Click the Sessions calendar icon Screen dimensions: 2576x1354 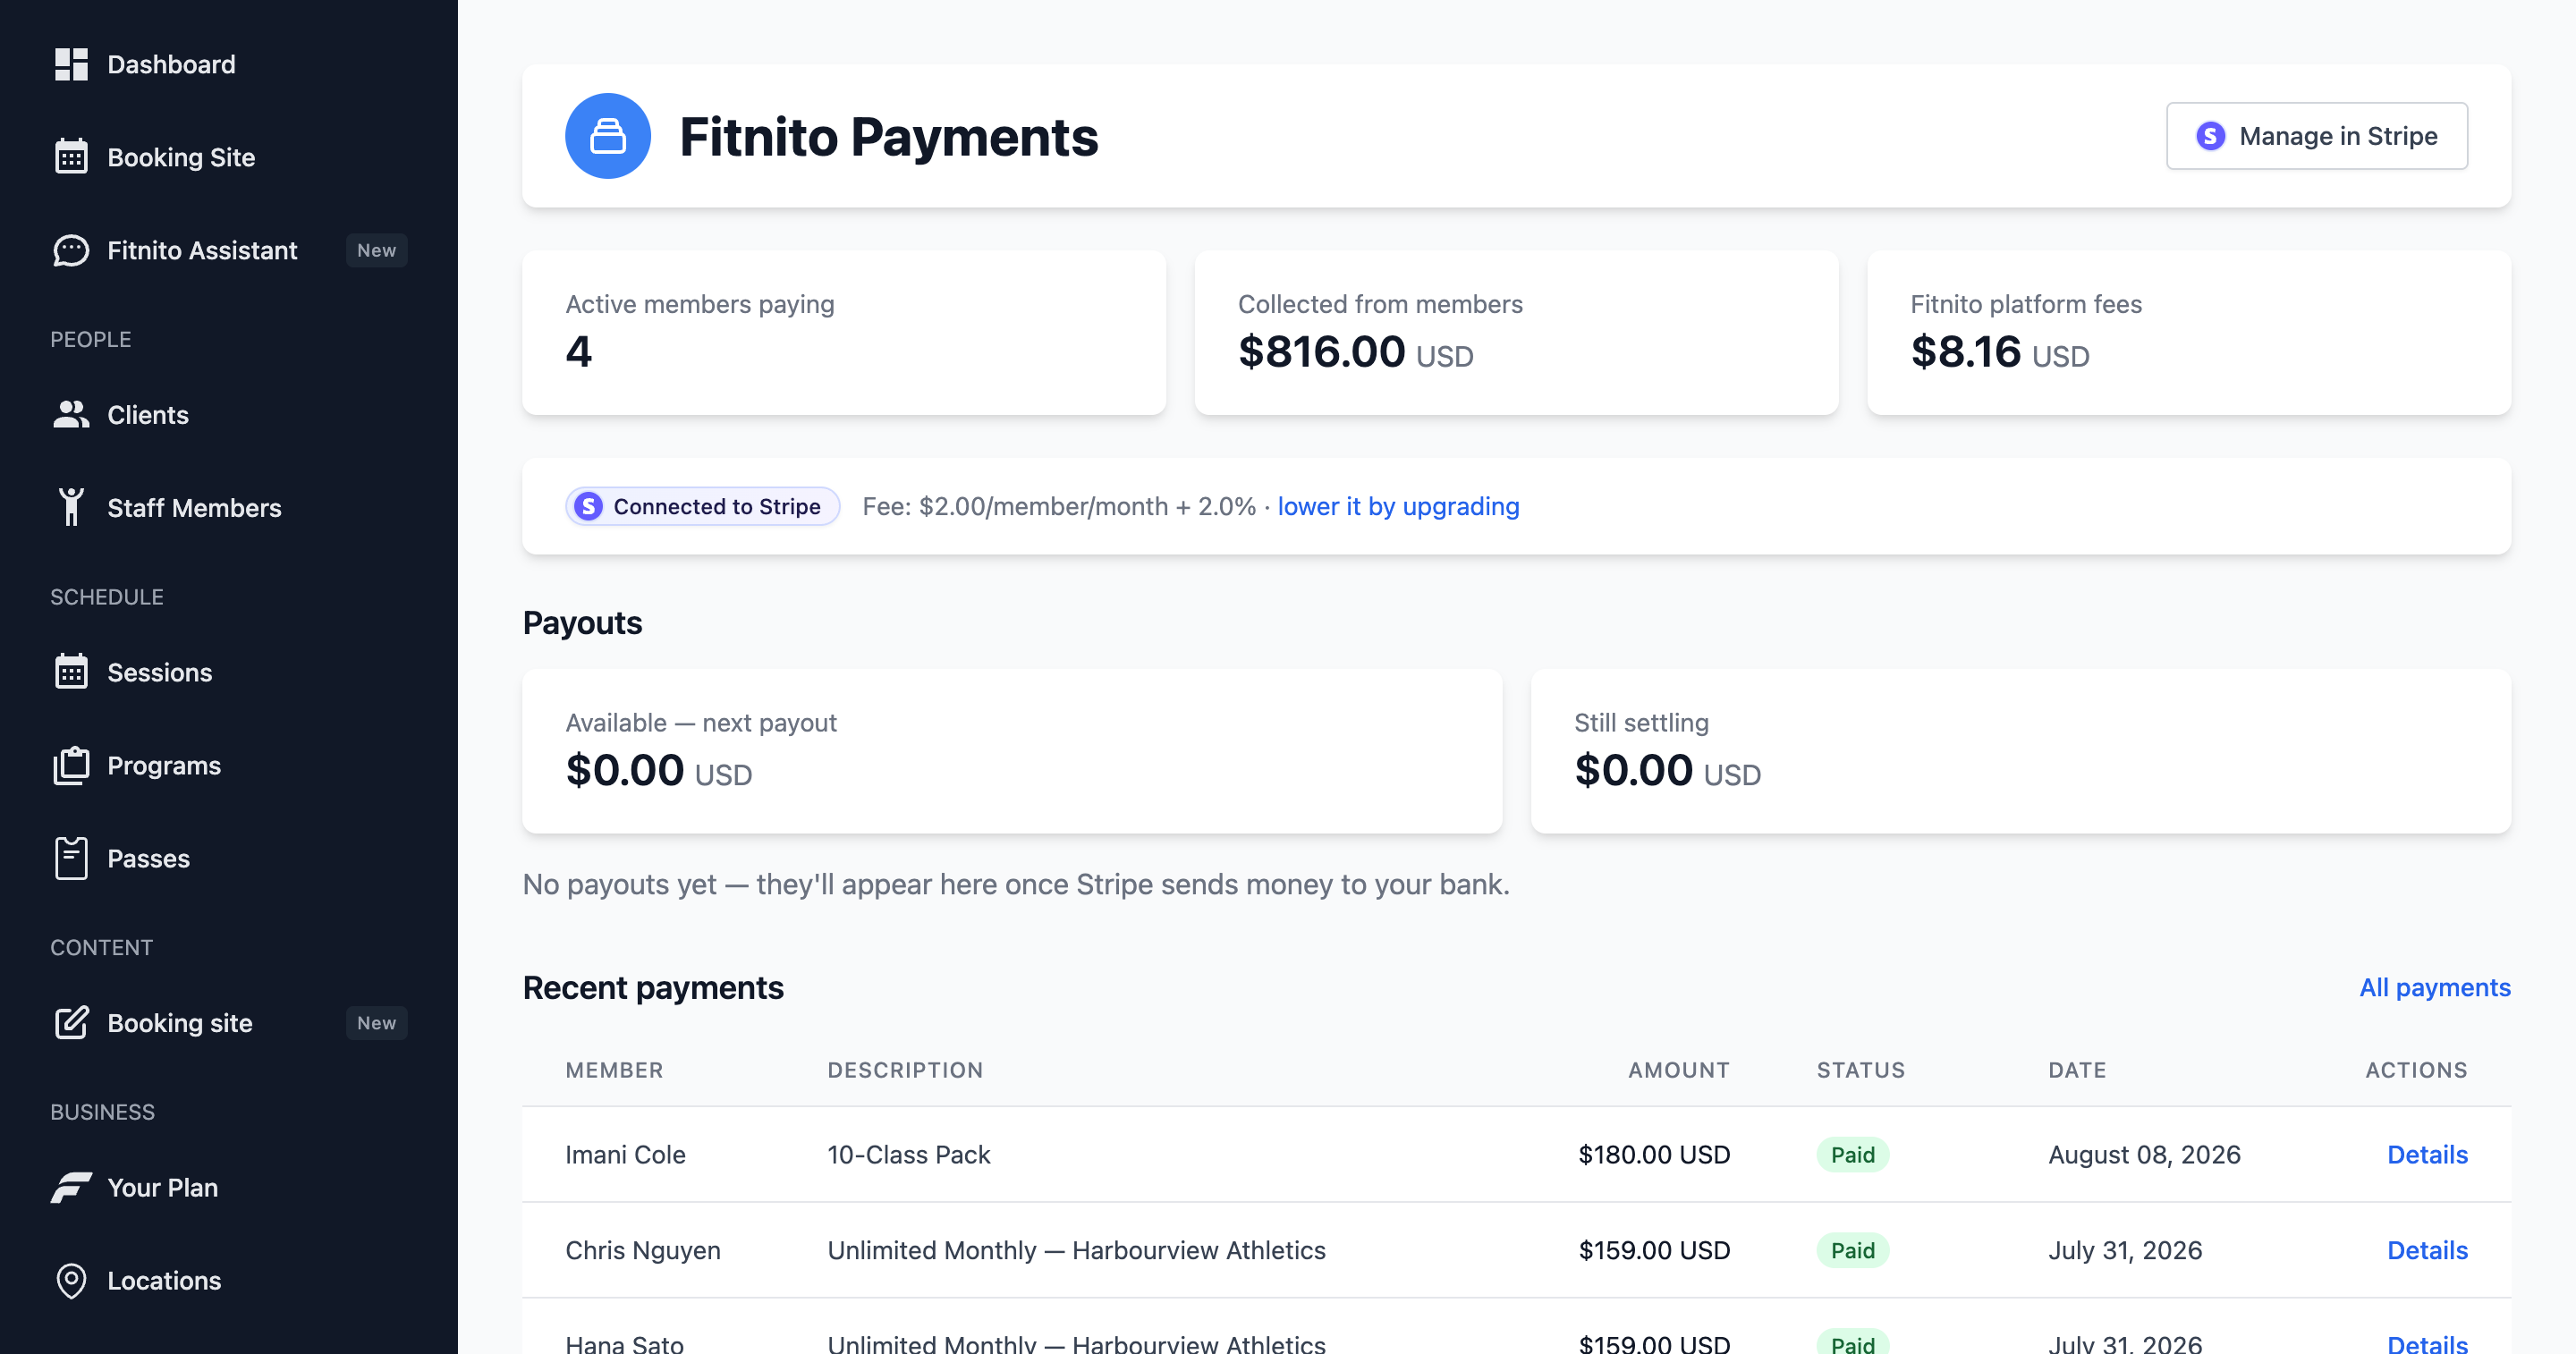(71, 672)
